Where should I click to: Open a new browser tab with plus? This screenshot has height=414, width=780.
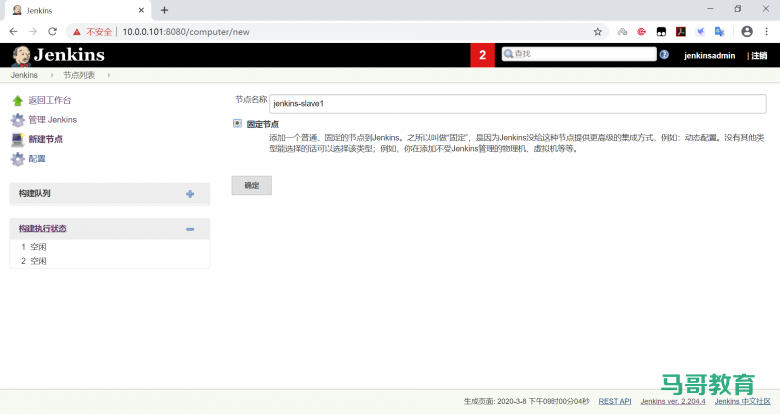click(x=165, y=10)
